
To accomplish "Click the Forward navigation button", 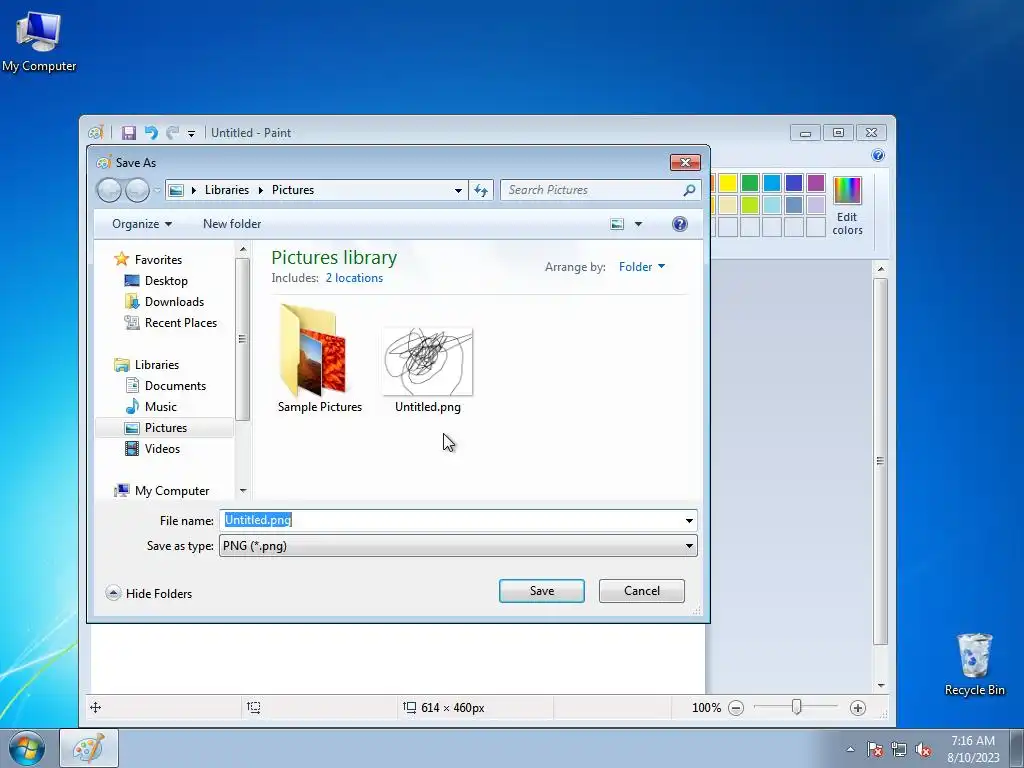I will [137, 190].
